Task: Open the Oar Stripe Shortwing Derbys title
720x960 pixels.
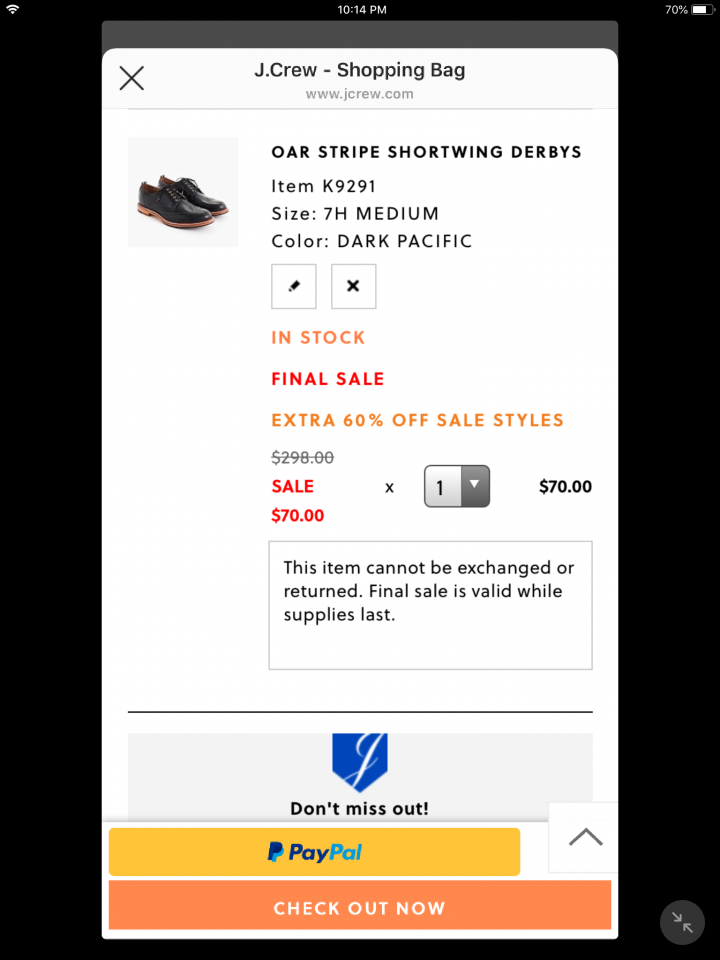Action: (426, 153)
